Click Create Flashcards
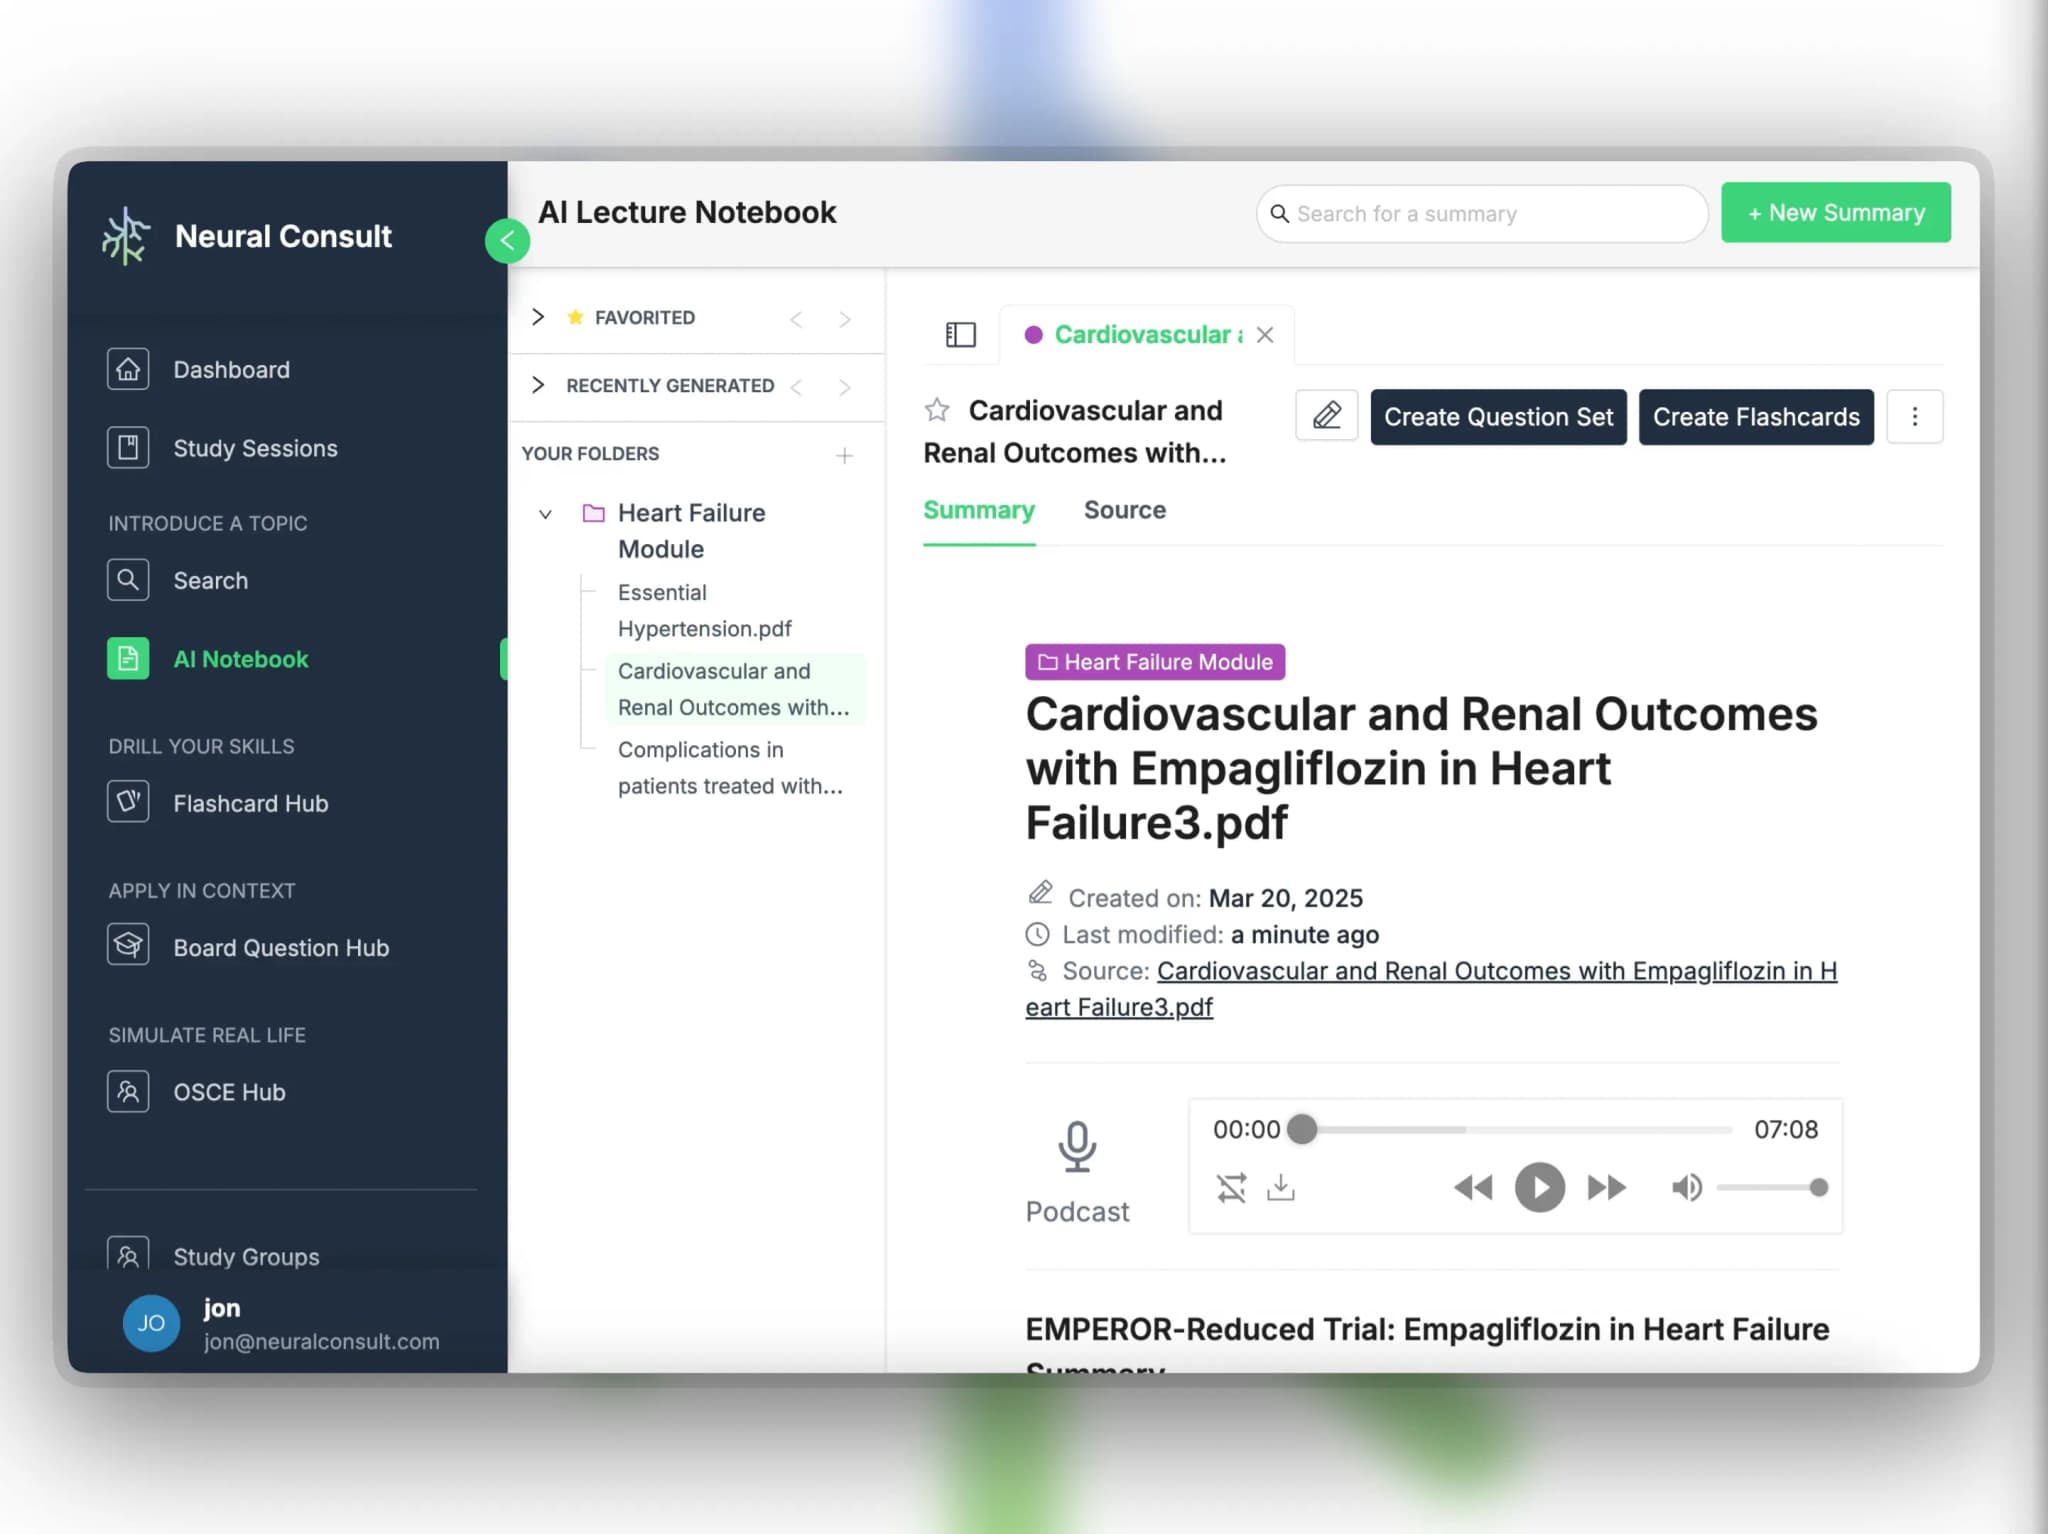The width and height of the screenshot is (2048, 1534). point(1756,417)
